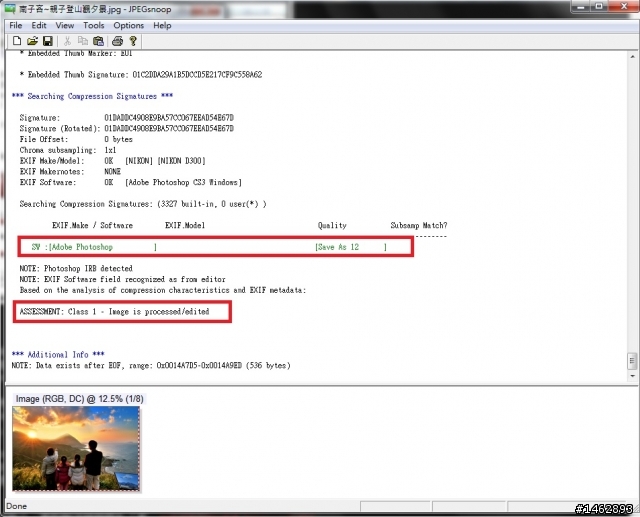Open a file with the folder icon
Viewport: 640px width, 517px height.
(32, 41)
